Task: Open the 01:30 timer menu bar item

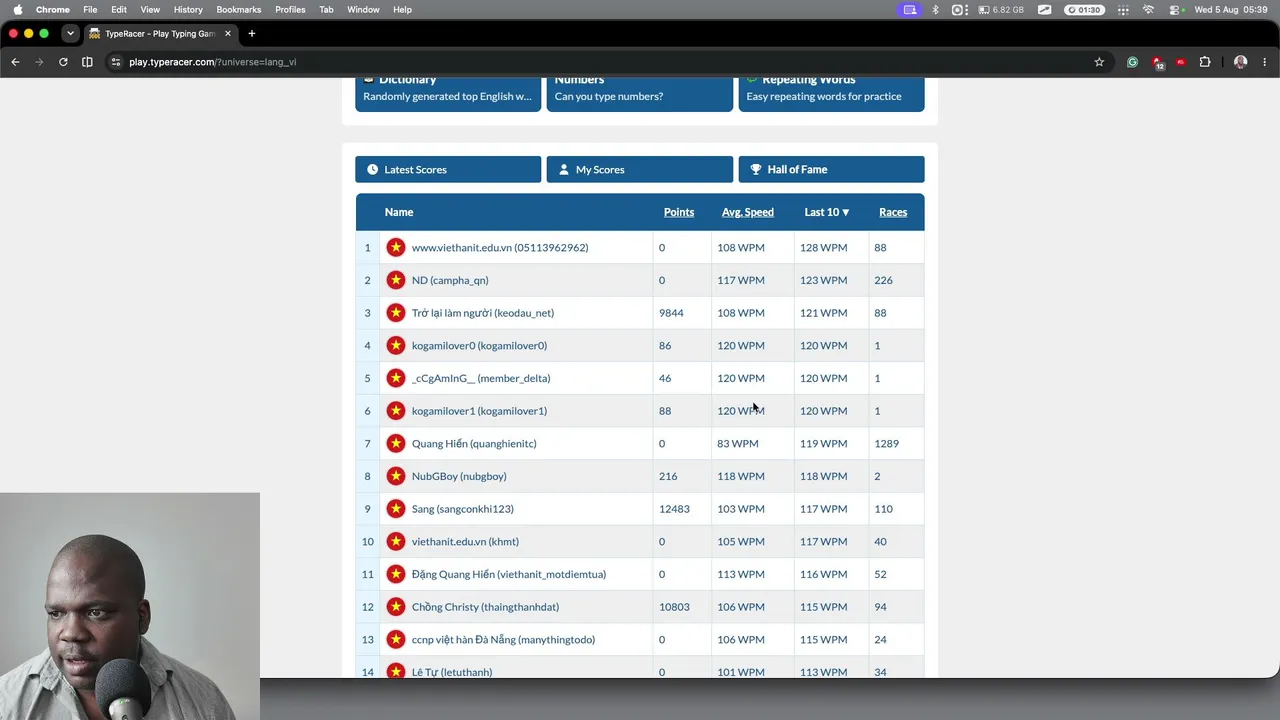Action: [1083, 9]
